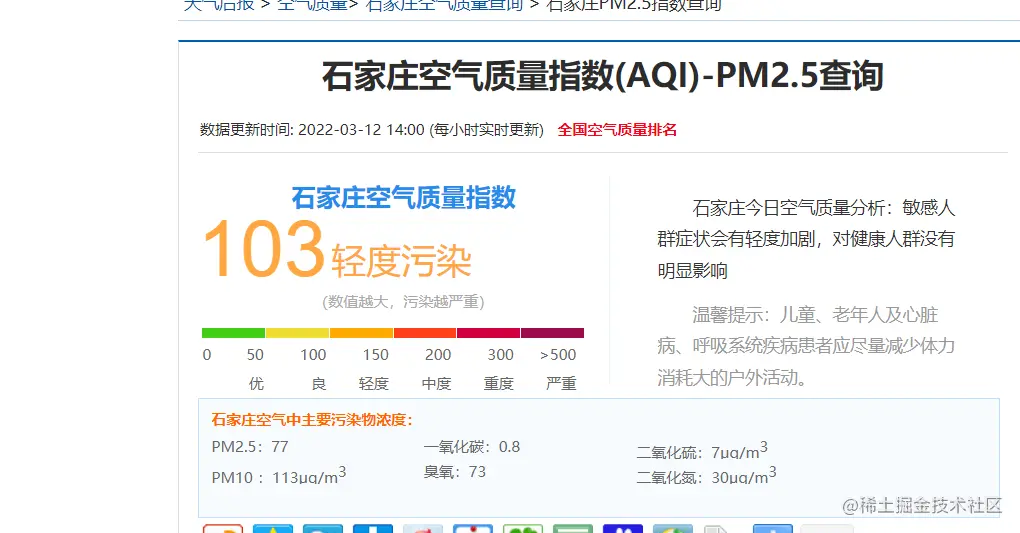1020x533 pixels.
Task: Click the orange segment of the AQI color bar
Action: (361, 333)
